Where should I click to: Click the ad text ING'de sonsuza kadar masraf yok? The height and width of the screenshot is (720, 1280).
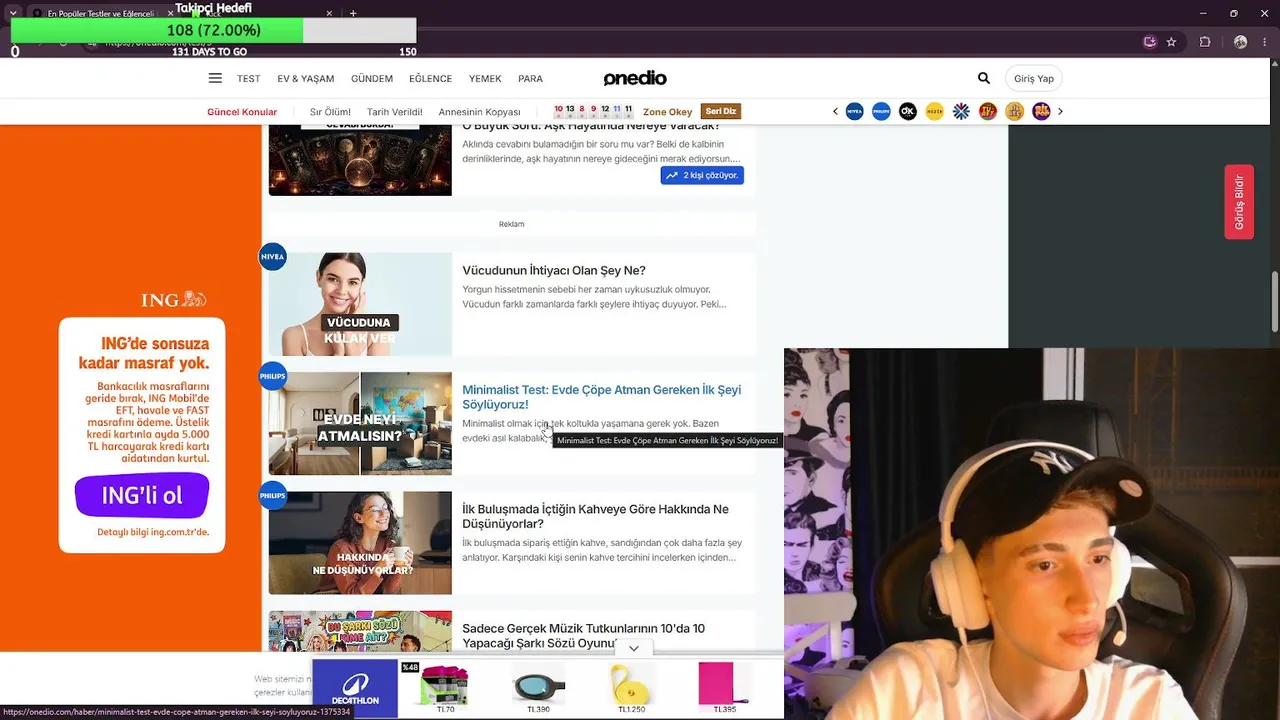(144, 353)
